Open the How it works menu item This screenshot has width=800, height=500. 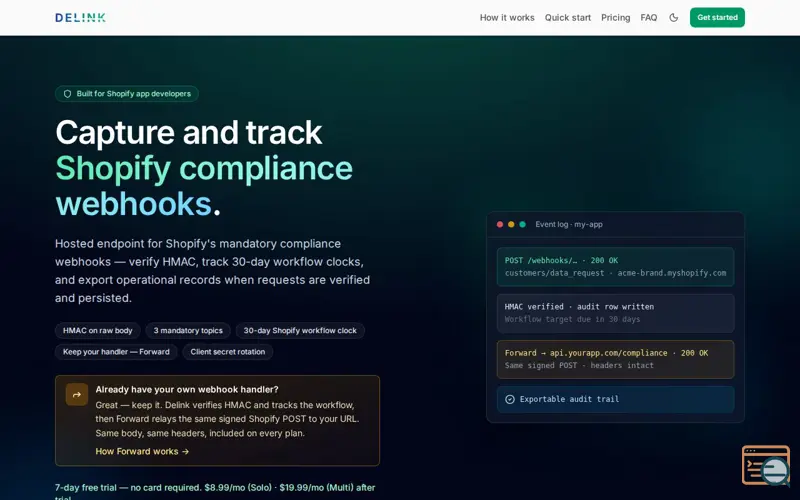507,17
